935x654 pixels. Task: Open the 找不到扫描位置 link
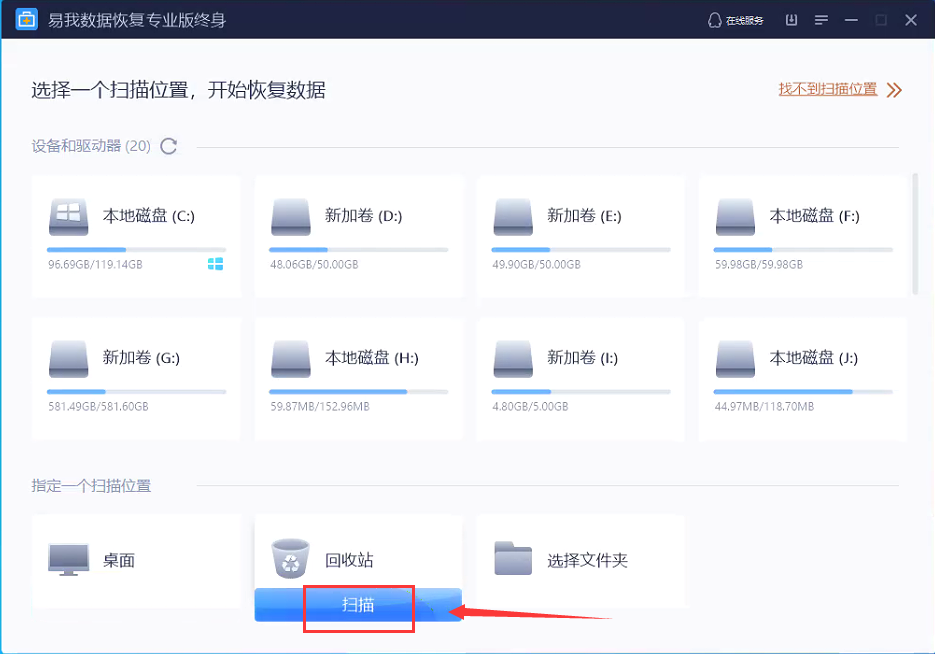[828, 89]
